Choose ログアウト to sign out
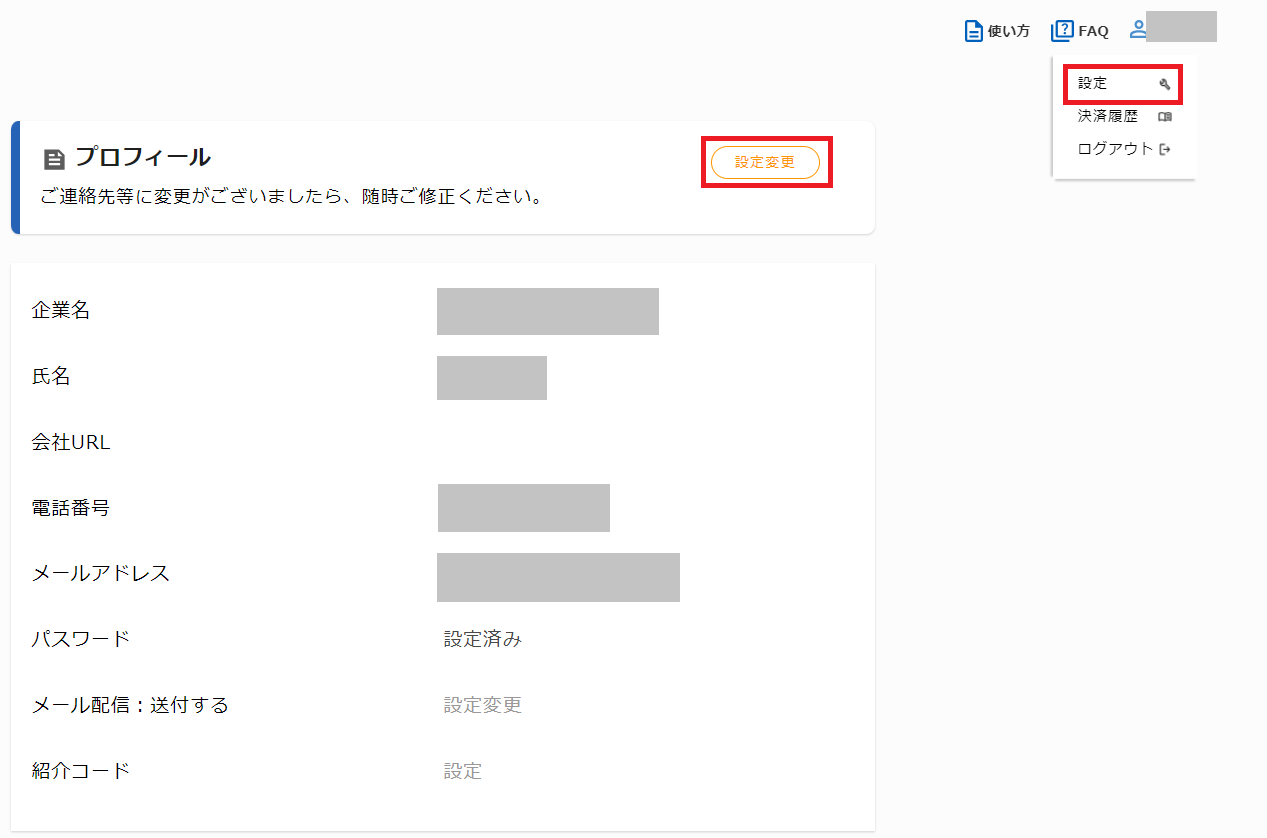This screenshot has width=1267, height=838. pos(1115,148)
